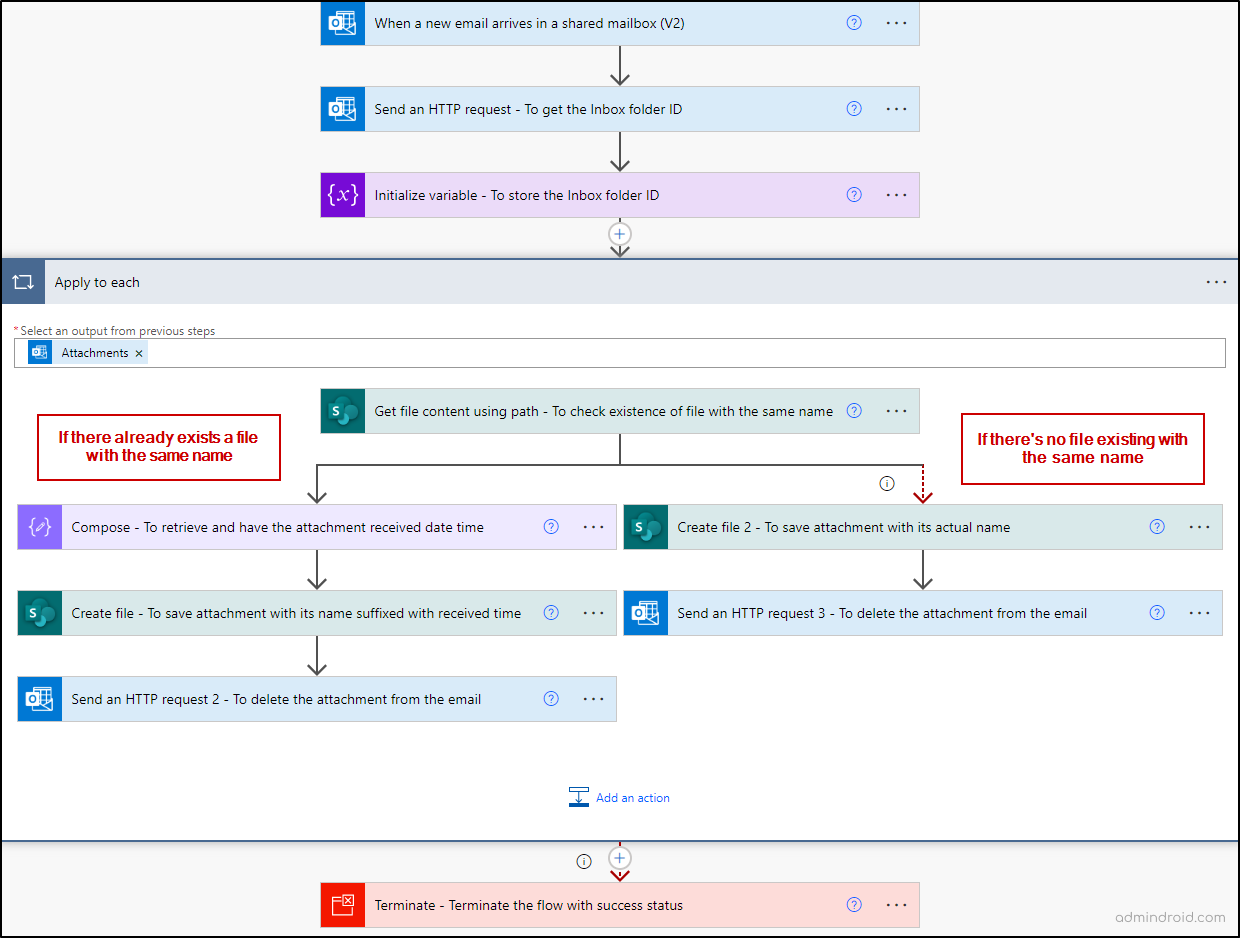
Task: Insert step via plus above Apply to each
Action: (620, 233)
